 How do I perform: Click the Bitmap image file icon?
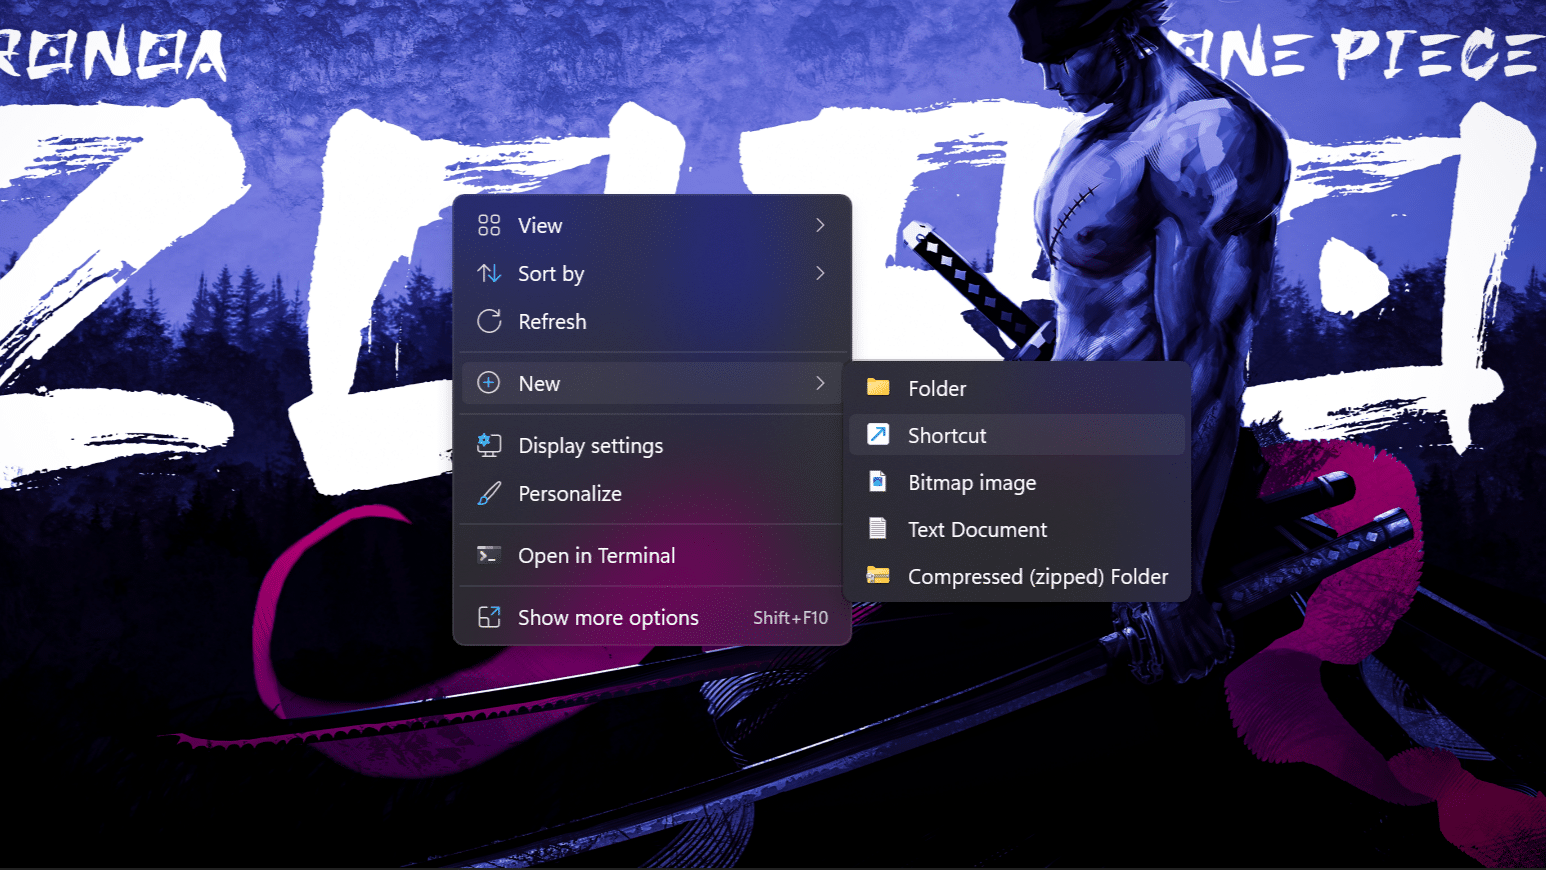(x=878, y=482)
